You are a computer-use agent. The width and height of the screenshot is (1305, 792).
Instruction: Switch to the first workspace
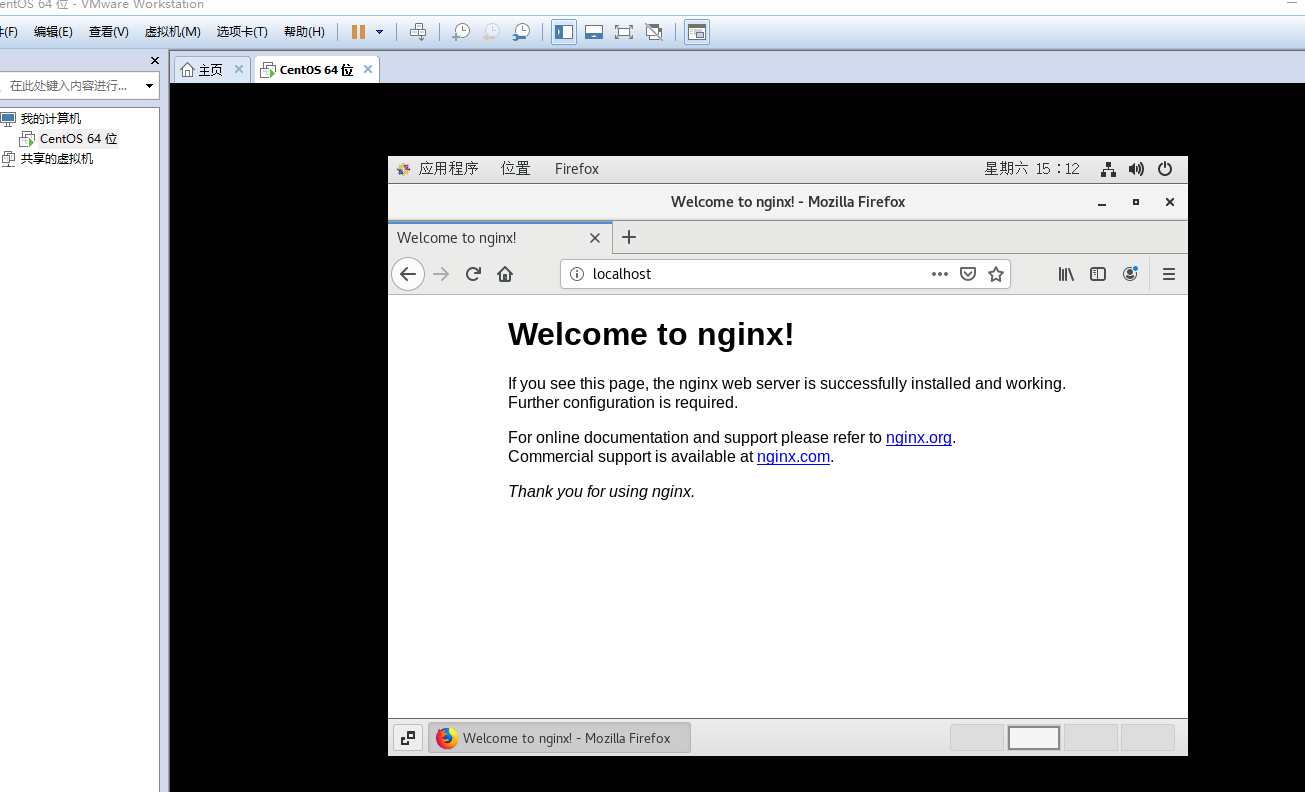tap(977, 738)
